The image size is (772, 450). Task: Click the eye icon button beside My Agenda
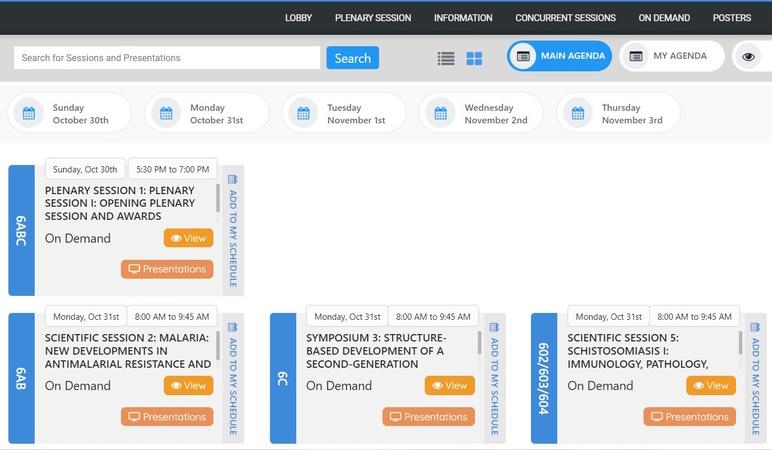point(748,56)
